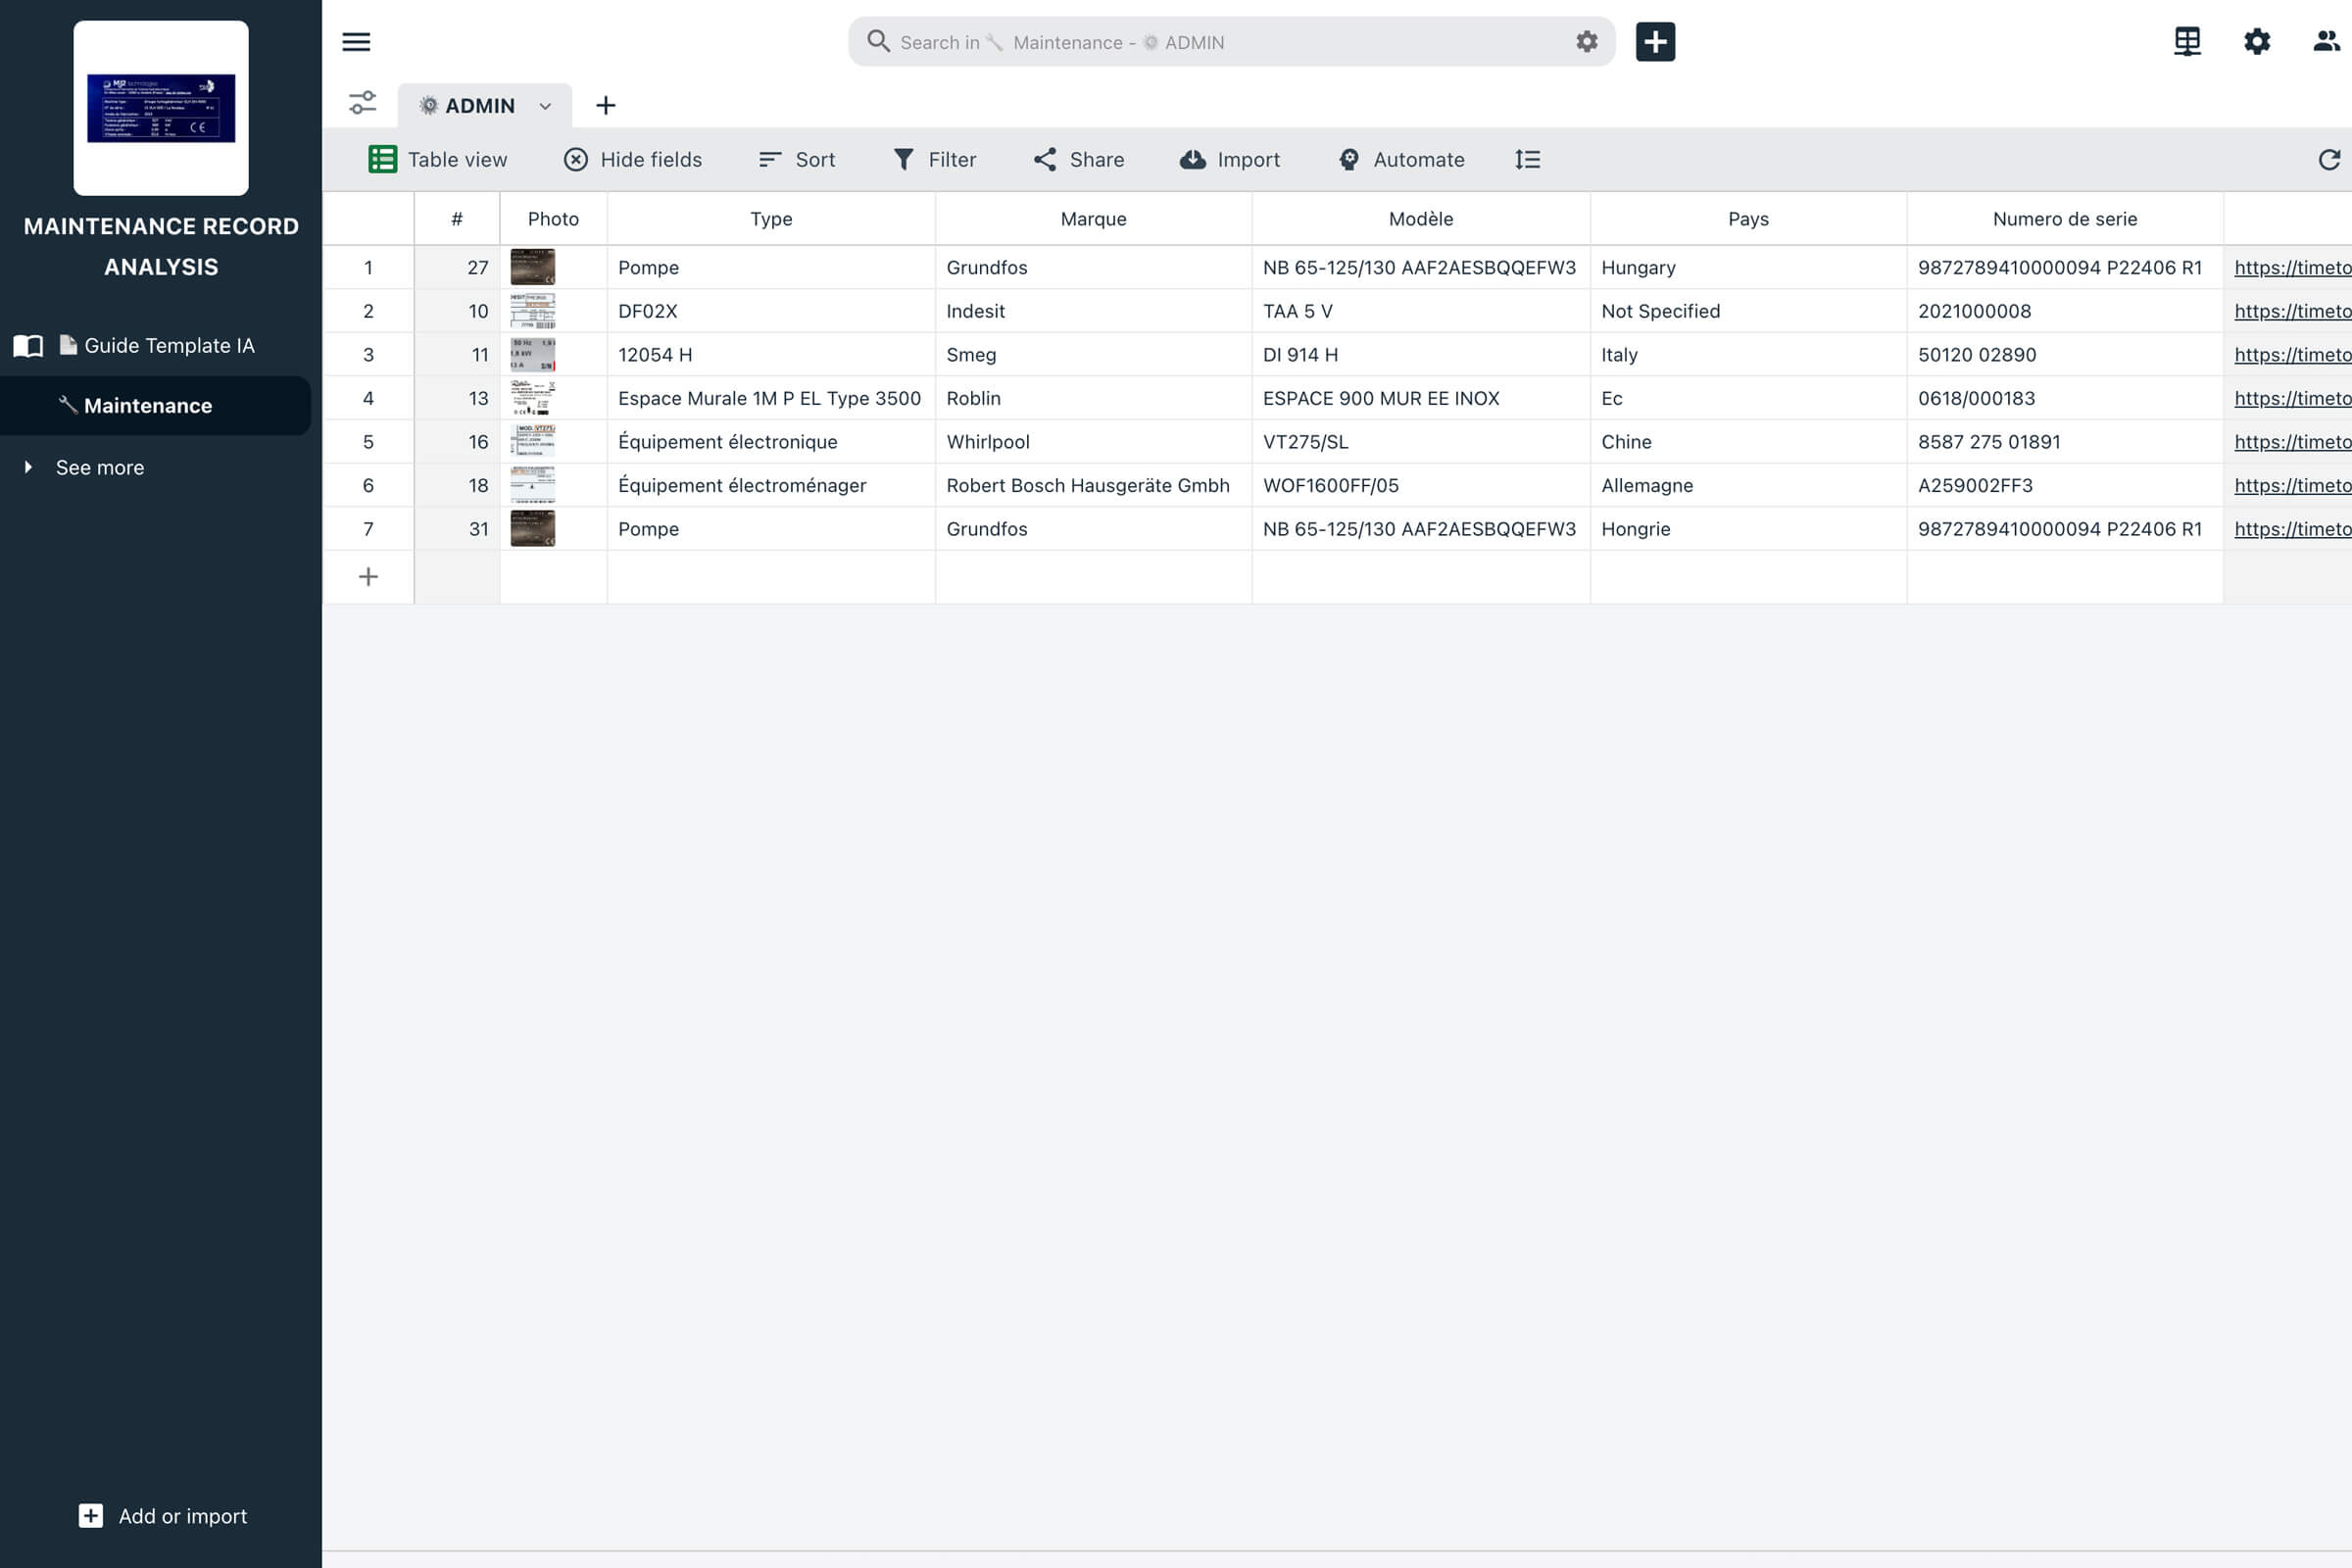Add a new view tab
The width and height of the screenshot is (2352, 1568).
605,106
